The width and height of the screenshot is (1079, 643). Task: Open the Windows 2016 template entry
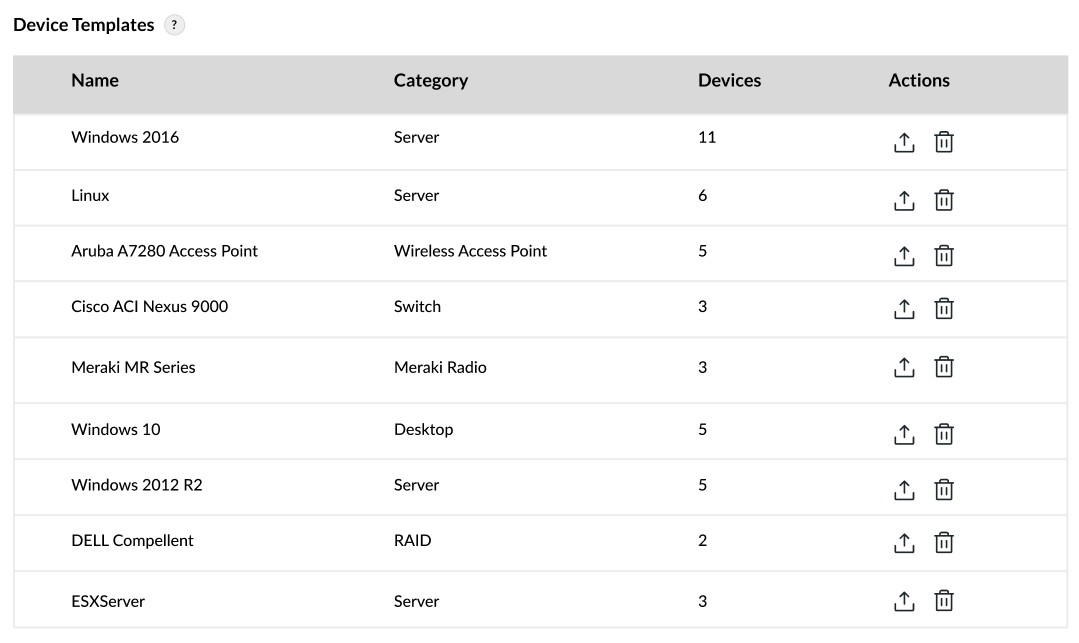[125, 137]
